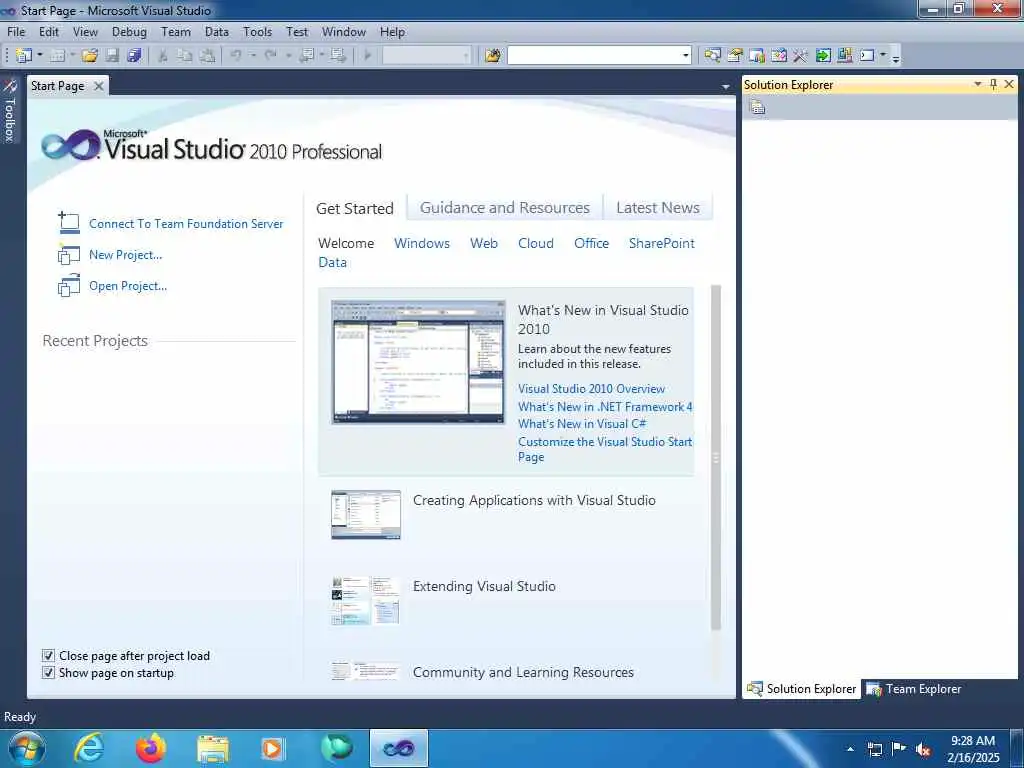The width and height of the screenshot is (1024, 768).
Task: Expand the Other Windows toolbar dropdown arrow
Action: coord(883,56)
